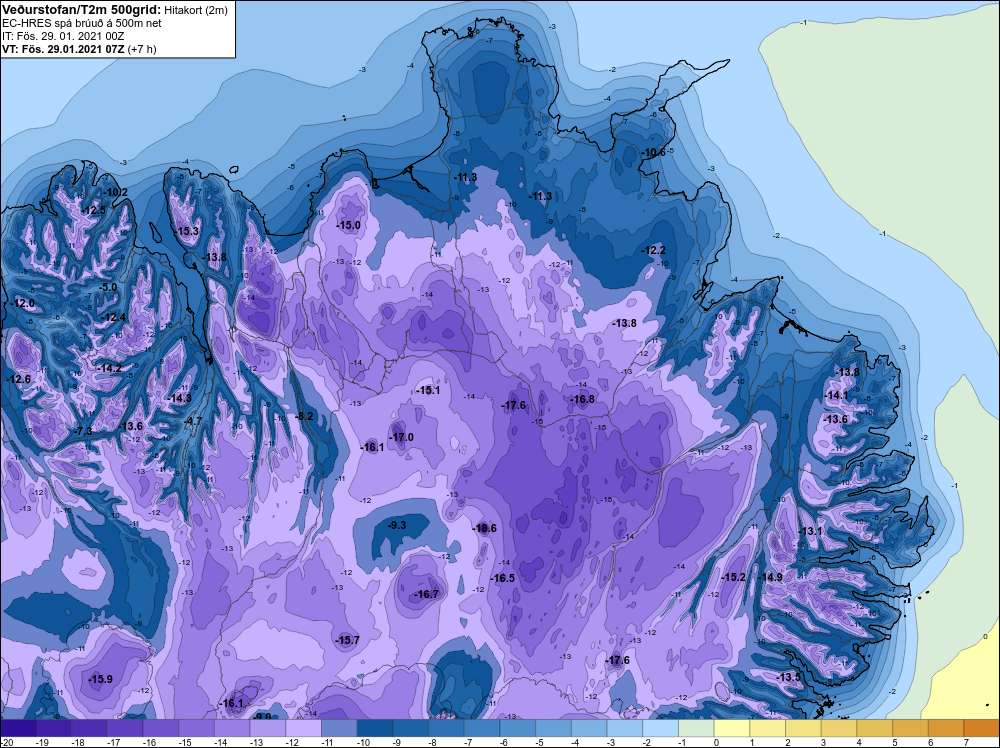Screen dimensions: 1000x748
Task: Click the -14.1 temperature label
Action: (x=836, y=396)
